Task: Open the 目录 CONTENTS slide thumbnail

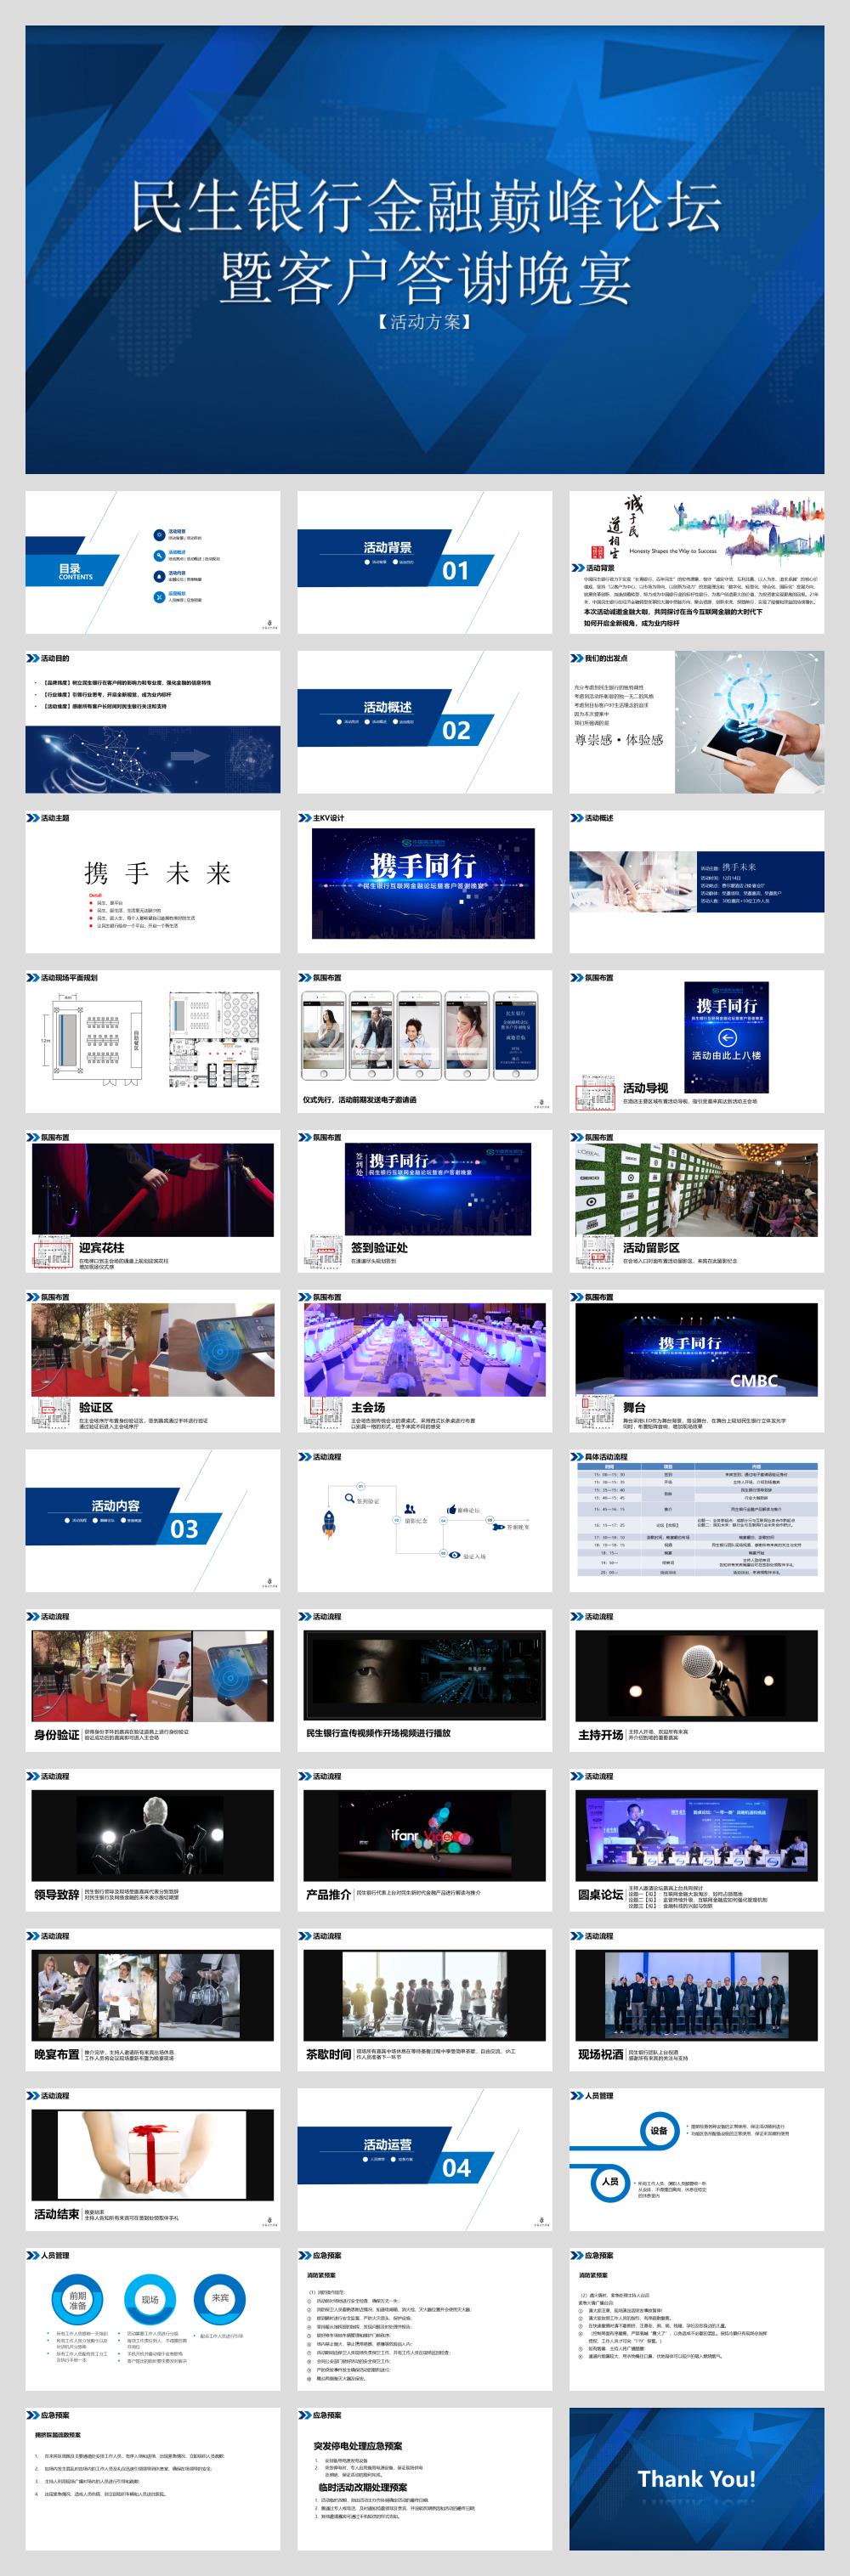Action: coord(153,562)
